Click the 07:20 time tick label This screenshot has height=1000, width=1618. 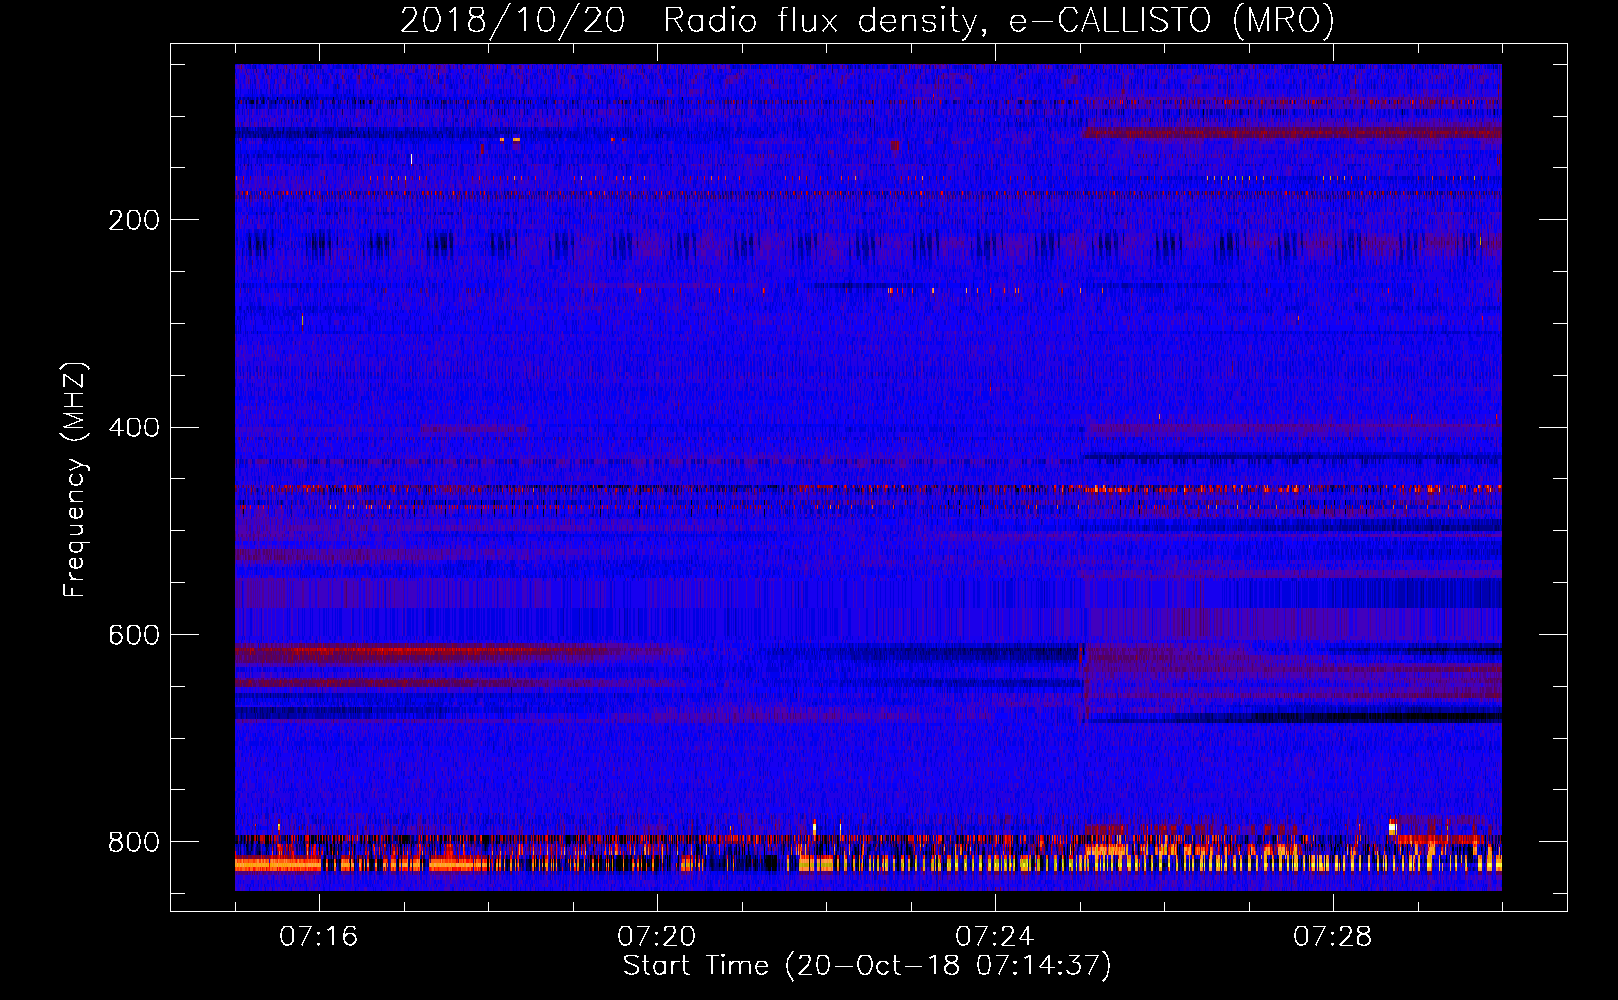coord(657,937)
